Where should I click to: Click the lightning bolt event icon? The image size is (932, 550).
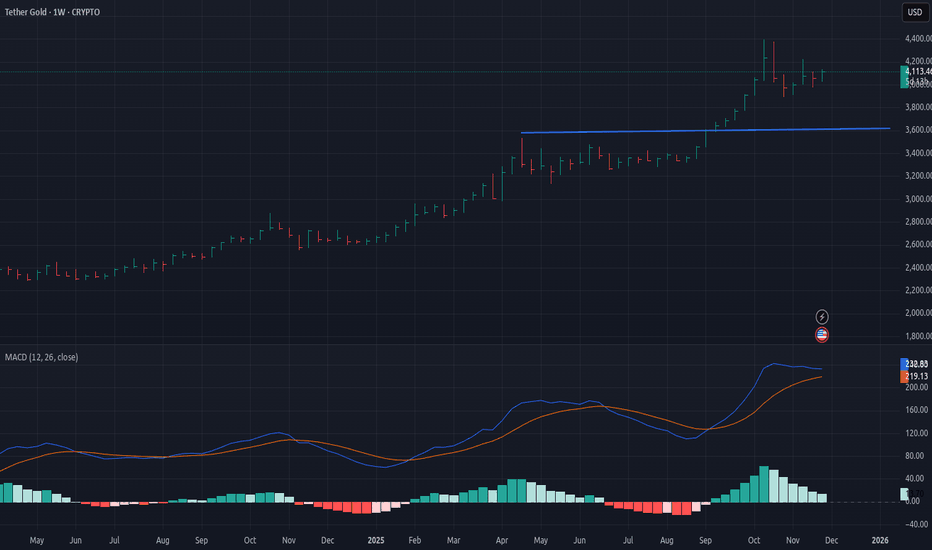[822, 316]
